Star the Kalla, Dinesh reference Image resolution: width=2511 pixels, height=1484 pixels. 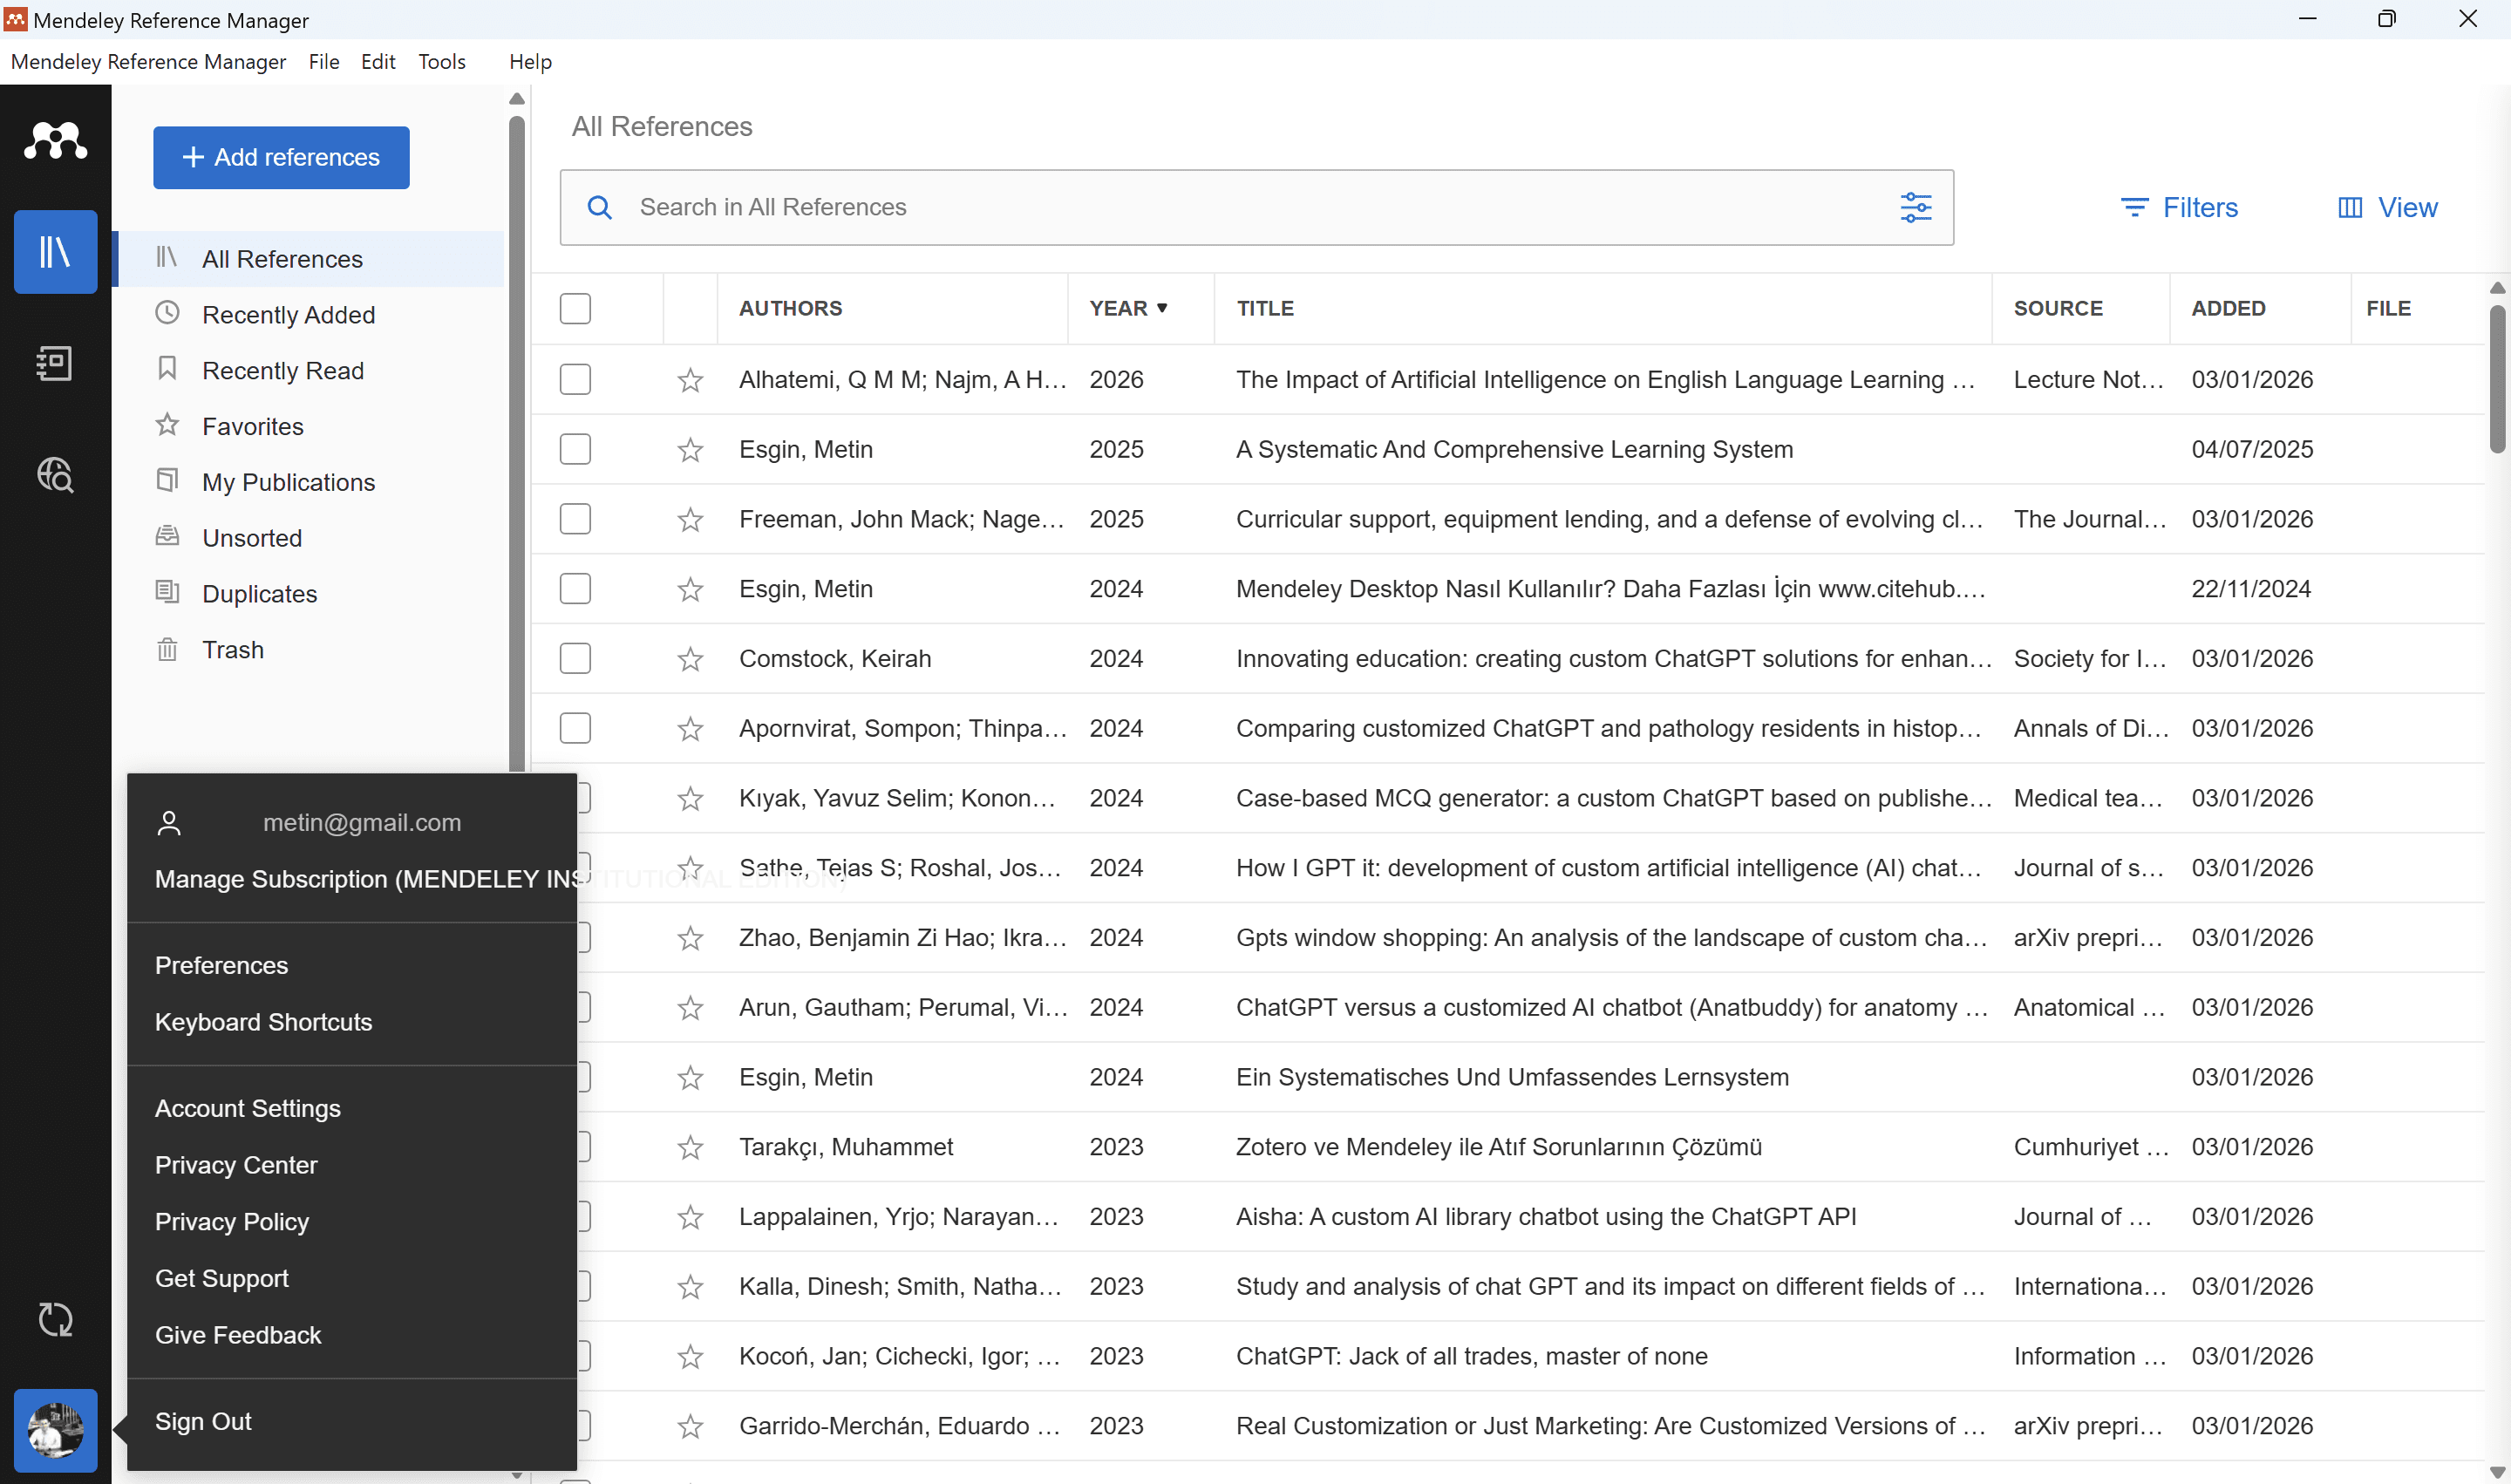(x=690, y=1287)
